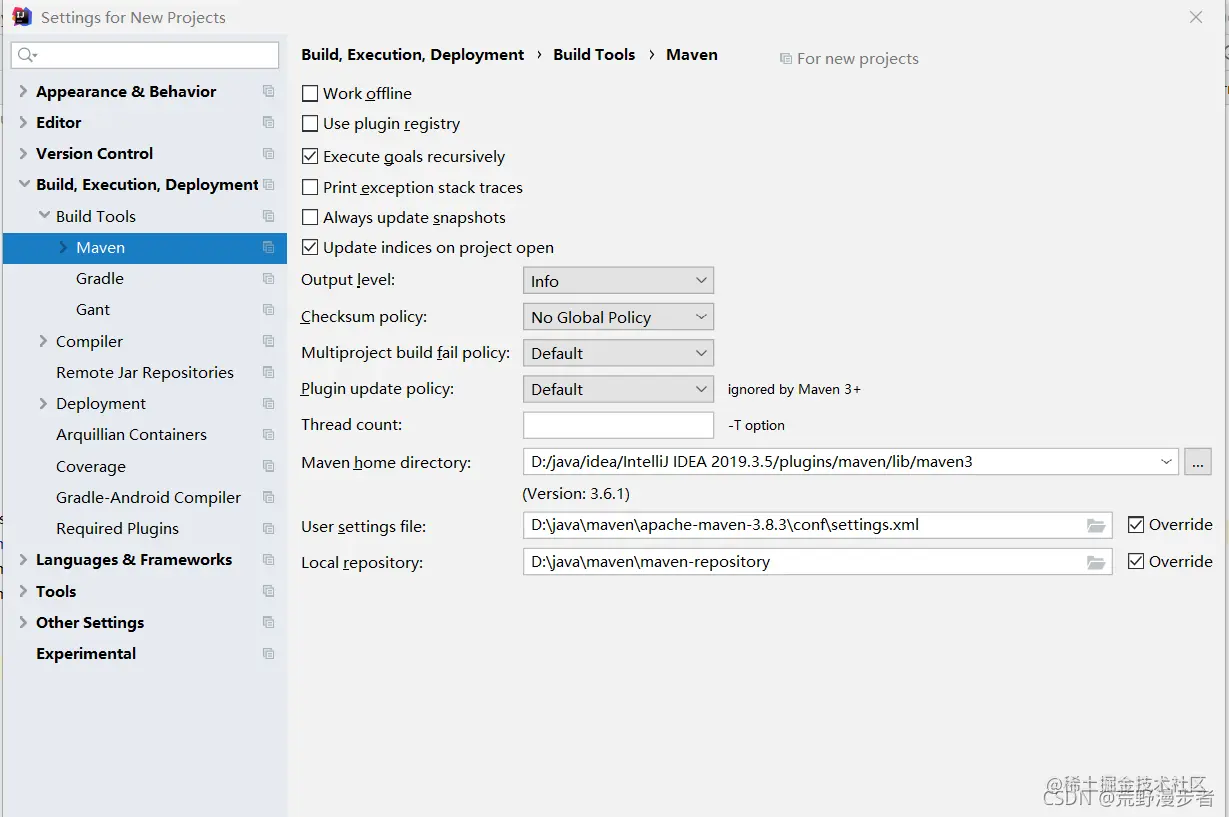The height and width of the screenshot is (817, 1229).
Task: Check Use plugin registry
Action: coord(310,124)
